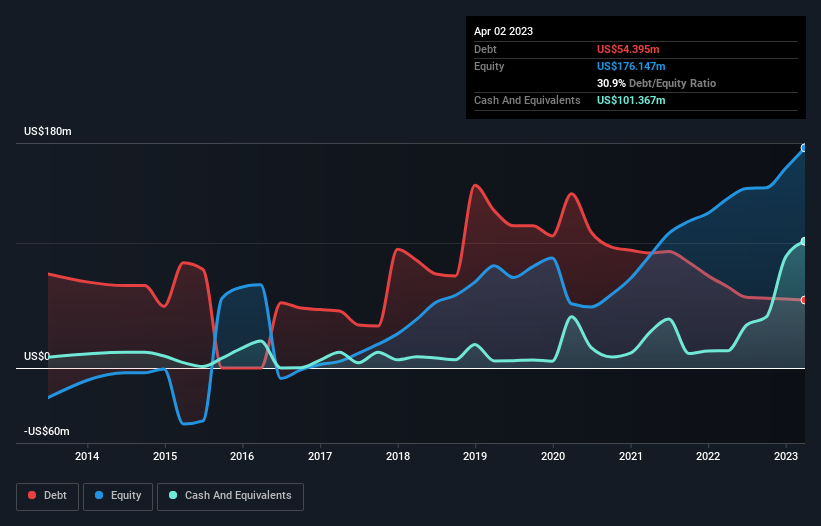Toggle the Equity series legend button
Screen dimensions: 821x526
[x=118, y=496]
